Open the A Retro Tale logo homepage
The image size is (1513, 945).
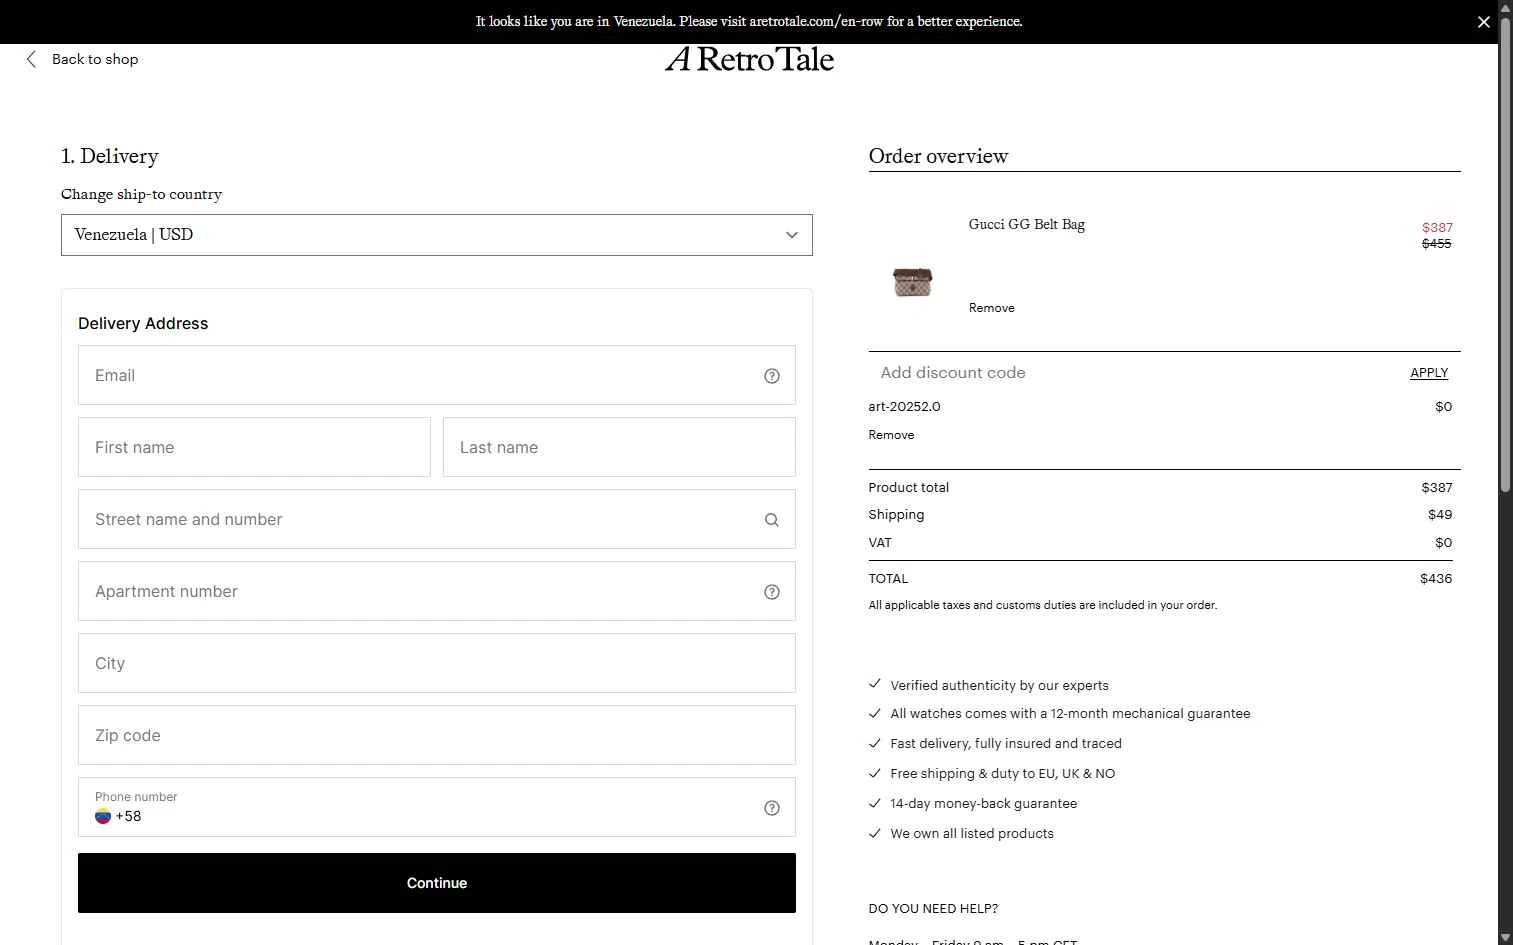tap(749, 59)
